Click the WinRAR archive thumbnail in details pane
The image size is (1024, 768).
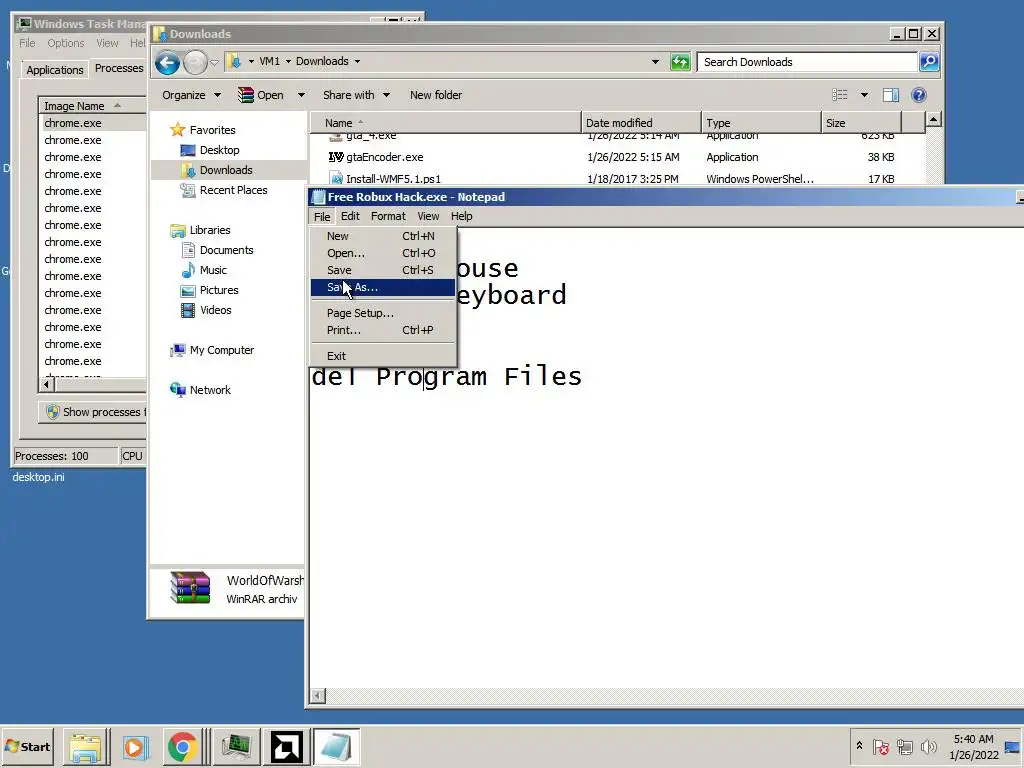190,588
